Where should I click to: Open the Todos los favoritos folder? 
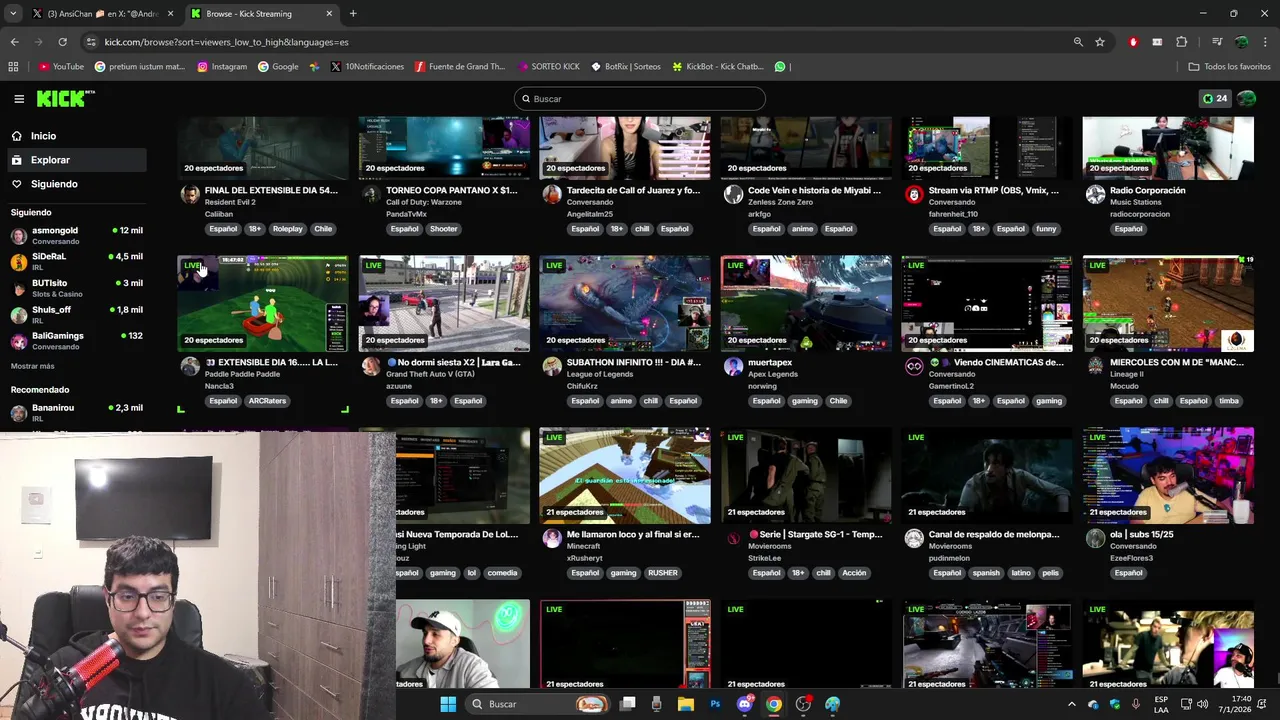coord(1229,67)
